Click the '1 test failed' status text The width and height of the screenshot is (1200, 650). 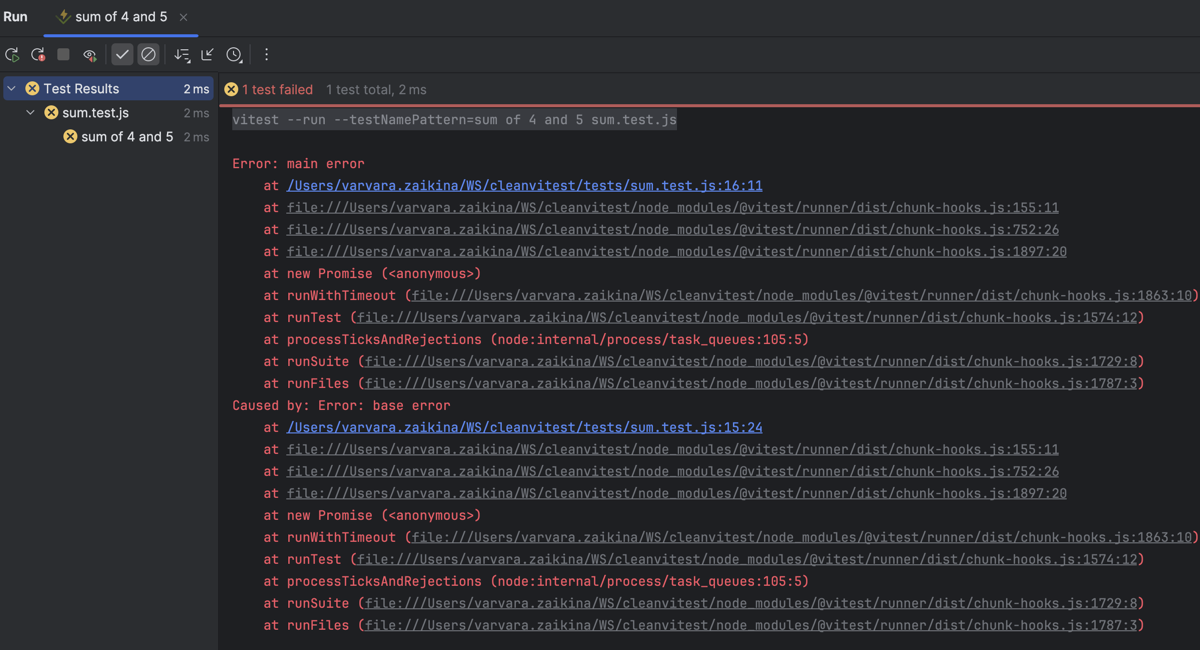[x=278, y=90]
